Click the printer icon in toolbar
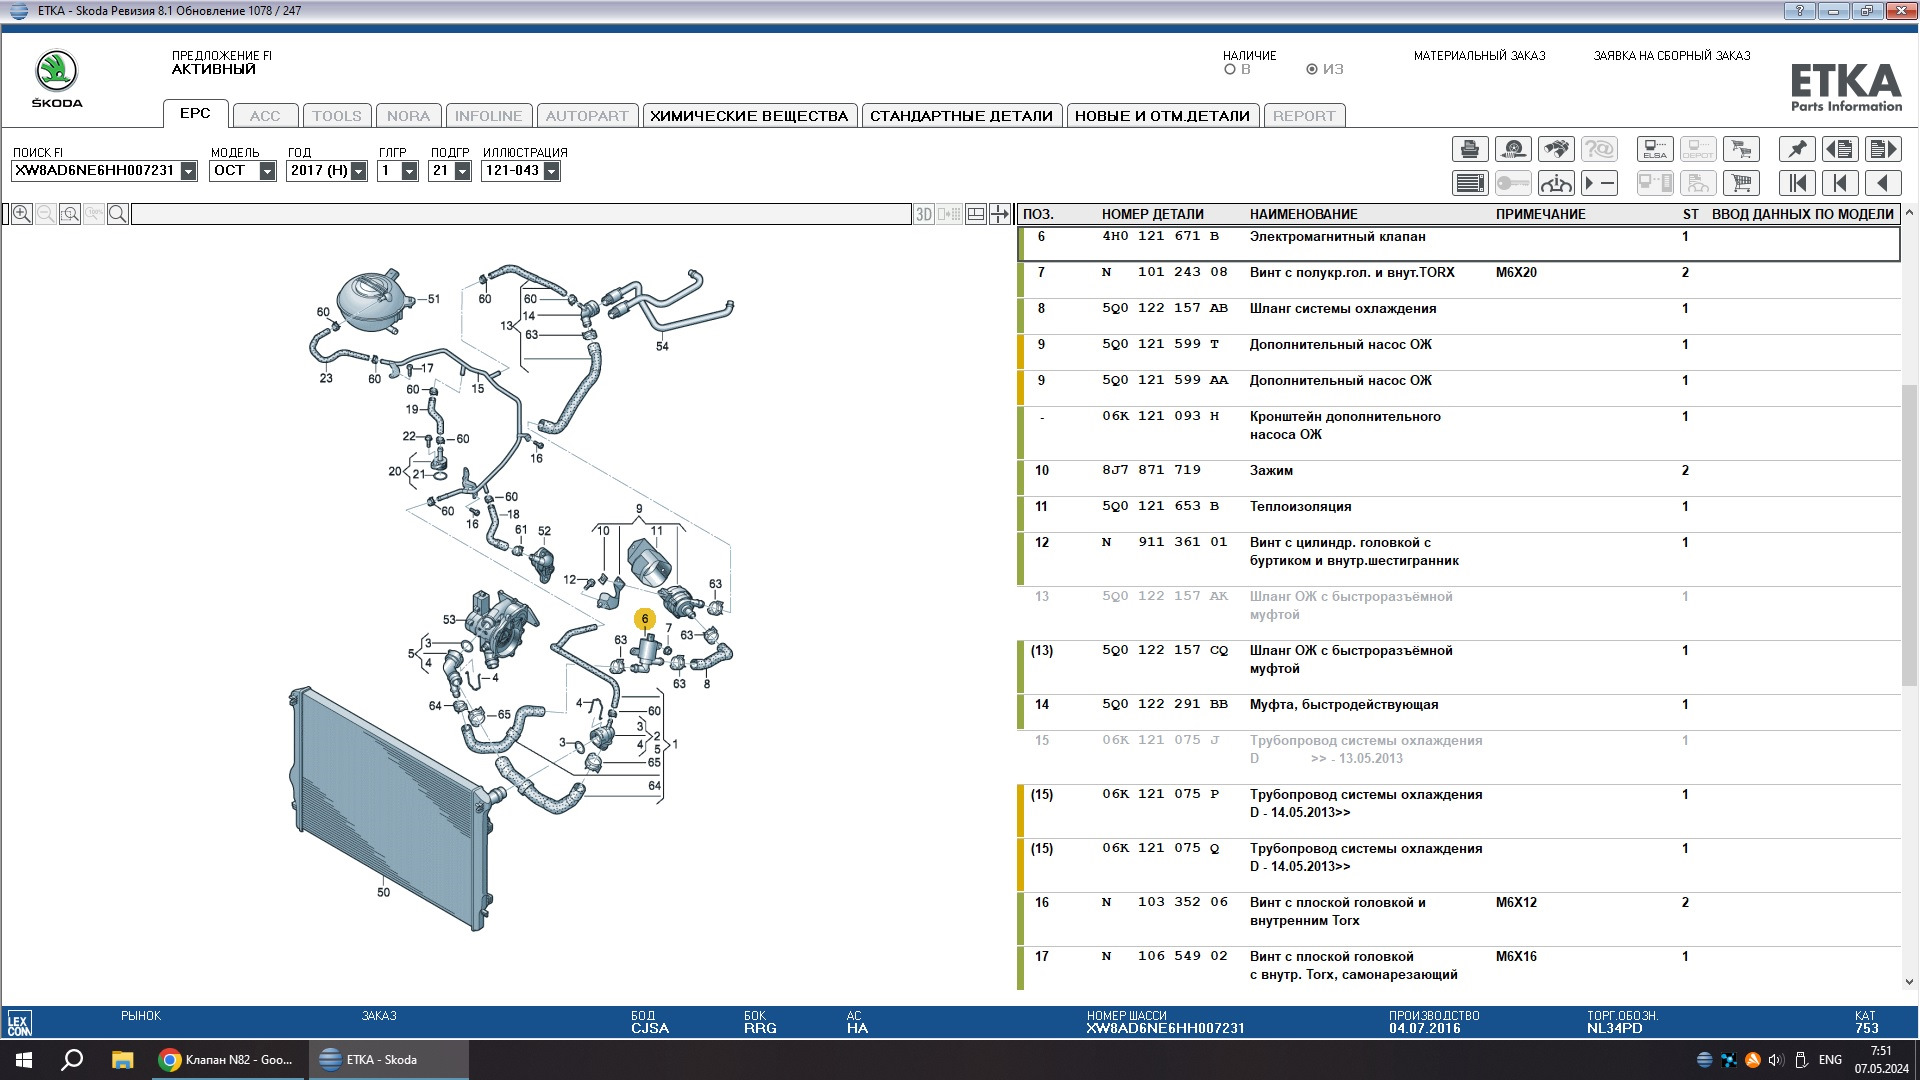 (x=1469, y=150)
